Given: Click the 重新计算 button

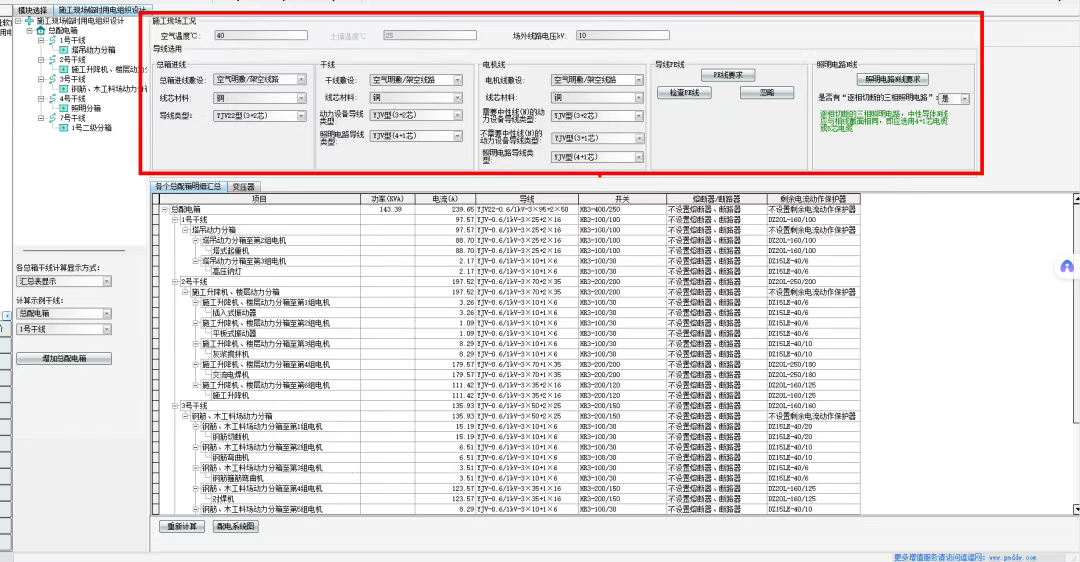Looking at the screenshot, I should tap(183, 526).
